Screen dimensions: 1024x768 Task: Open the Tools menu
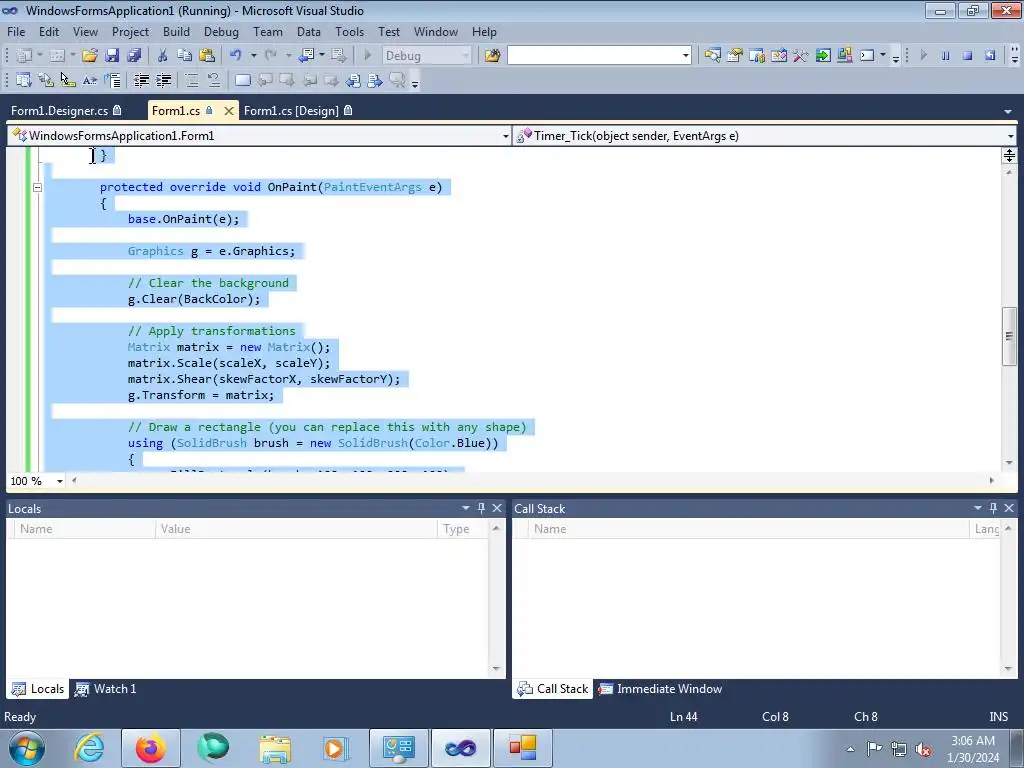pyautogui.click(x=349, y=32)
